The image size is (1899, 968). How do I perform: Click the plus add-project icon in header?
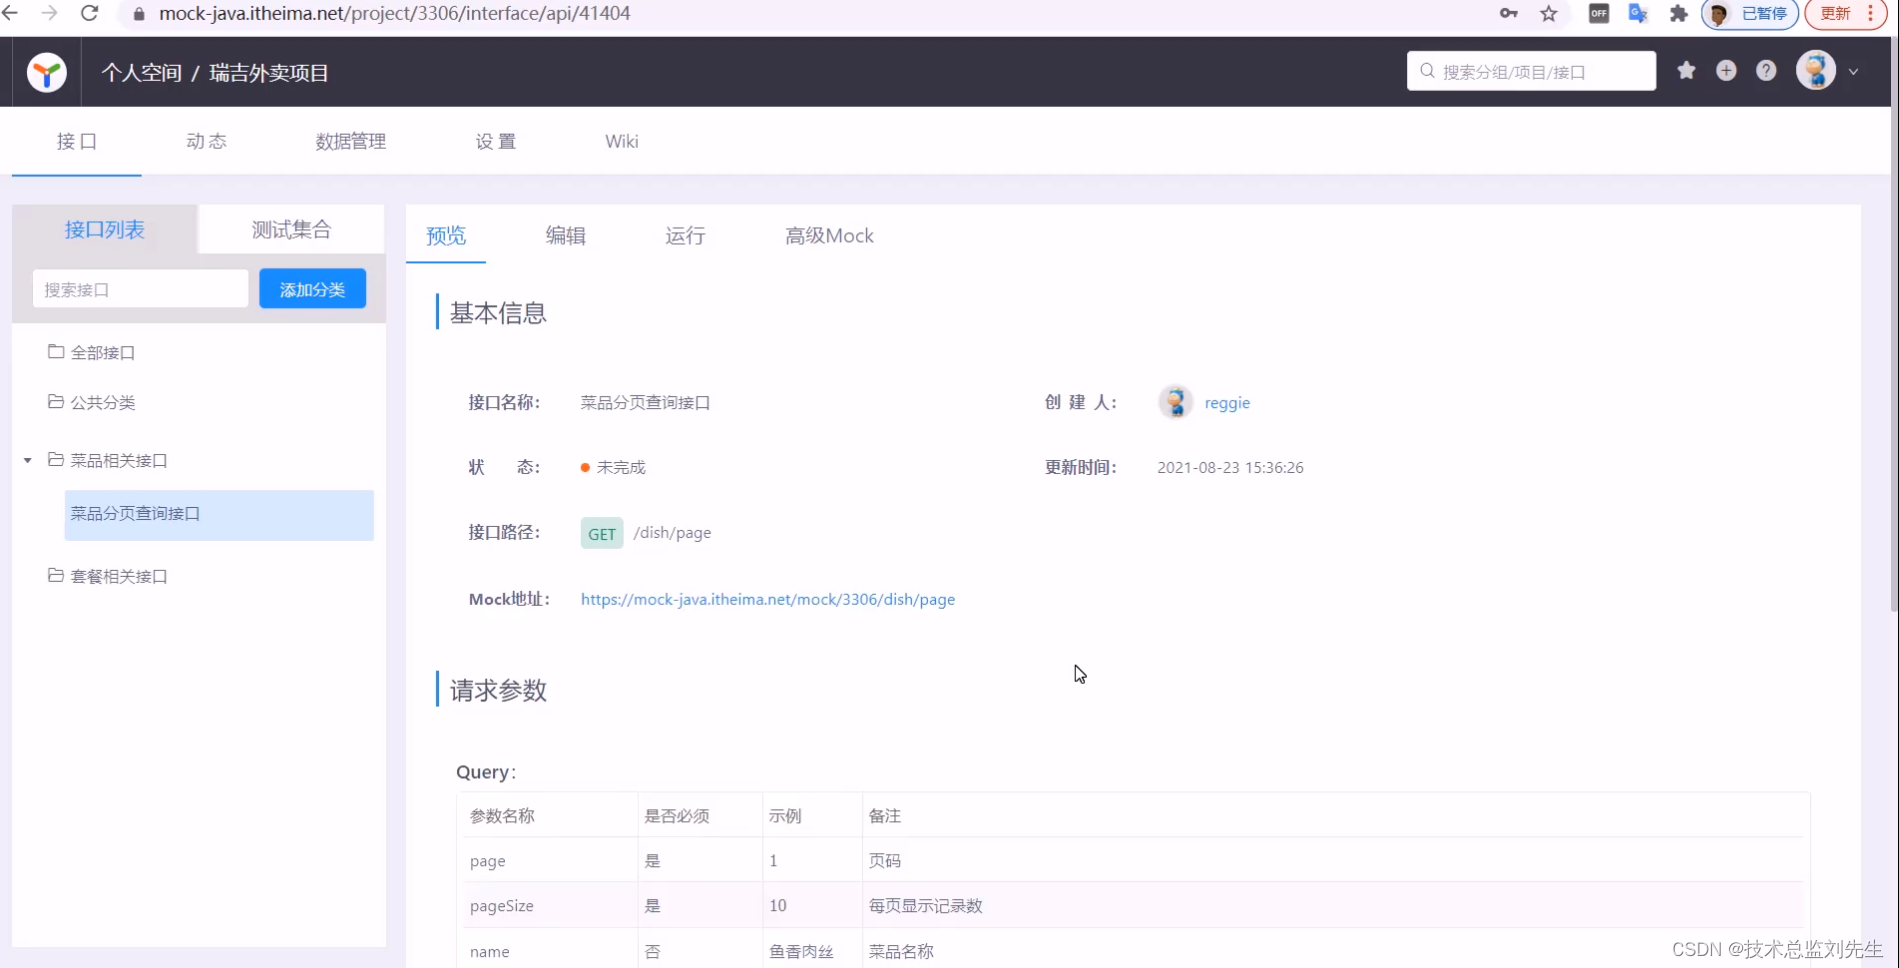coord(1726,71)
